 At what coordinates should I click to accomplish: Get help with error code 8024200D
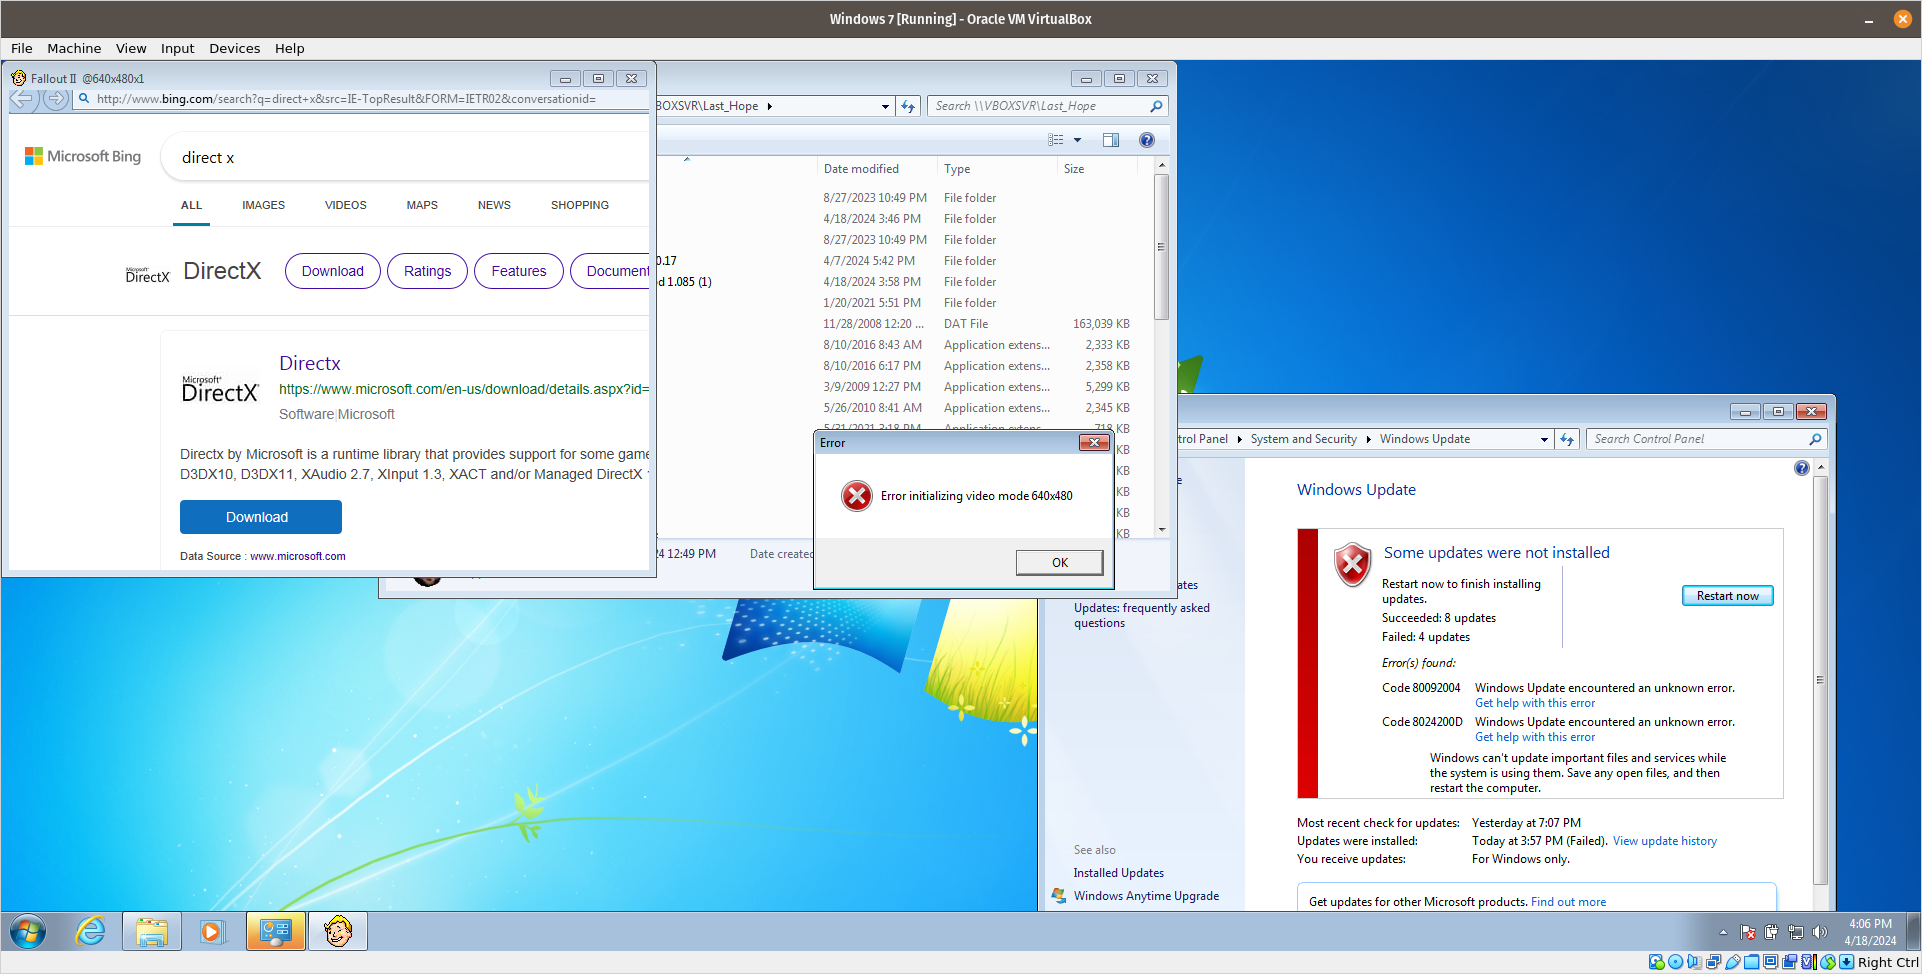pyautogui.click(x=1535, y=737)
